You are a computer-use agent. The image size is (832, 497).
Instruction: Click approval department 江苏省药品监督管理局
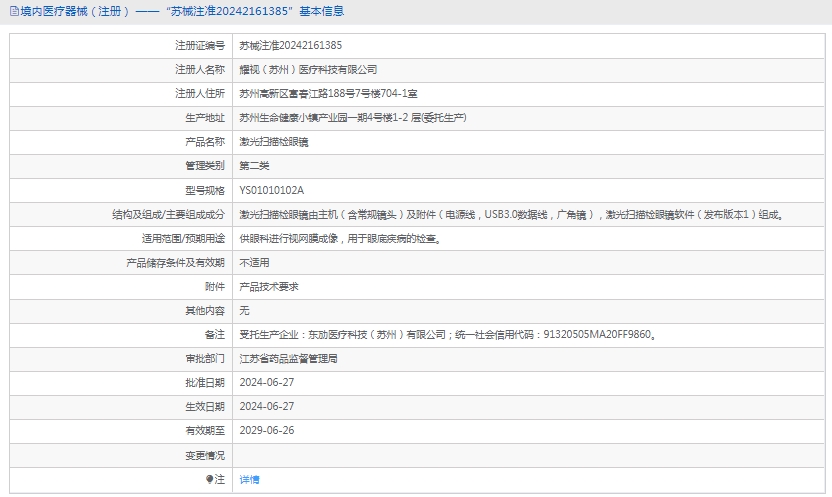coord(288,358)
